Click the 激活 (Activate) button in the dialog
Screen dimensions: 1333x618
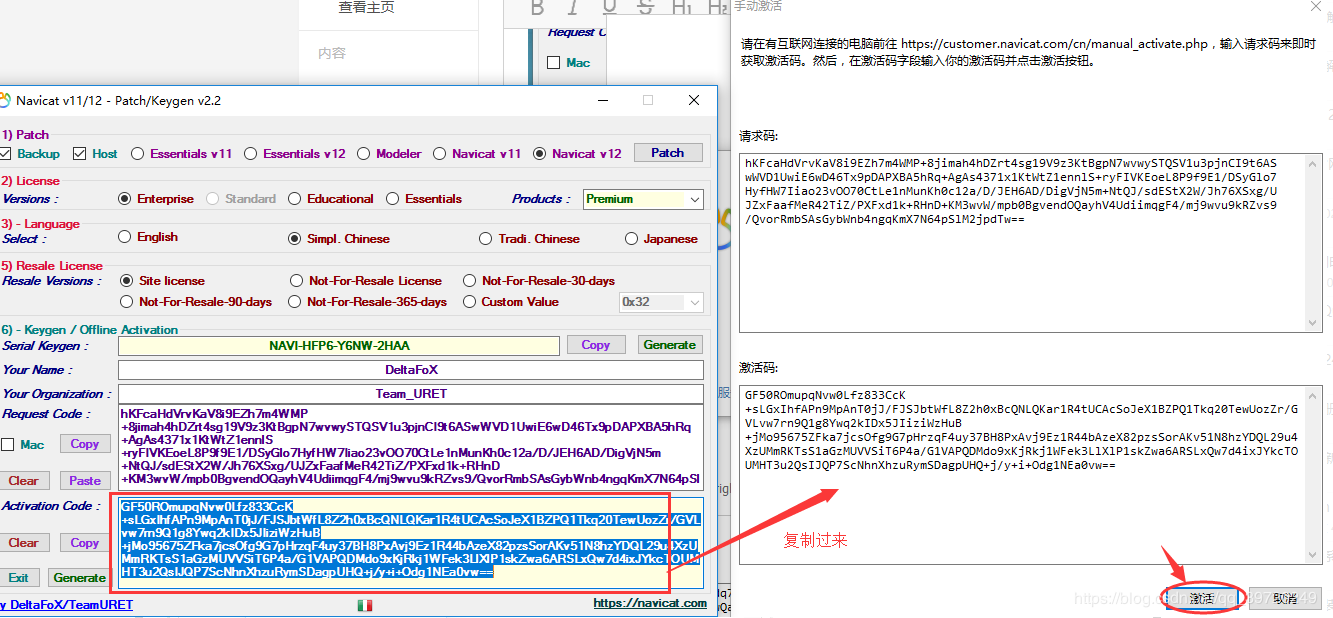coord(1202,598)
